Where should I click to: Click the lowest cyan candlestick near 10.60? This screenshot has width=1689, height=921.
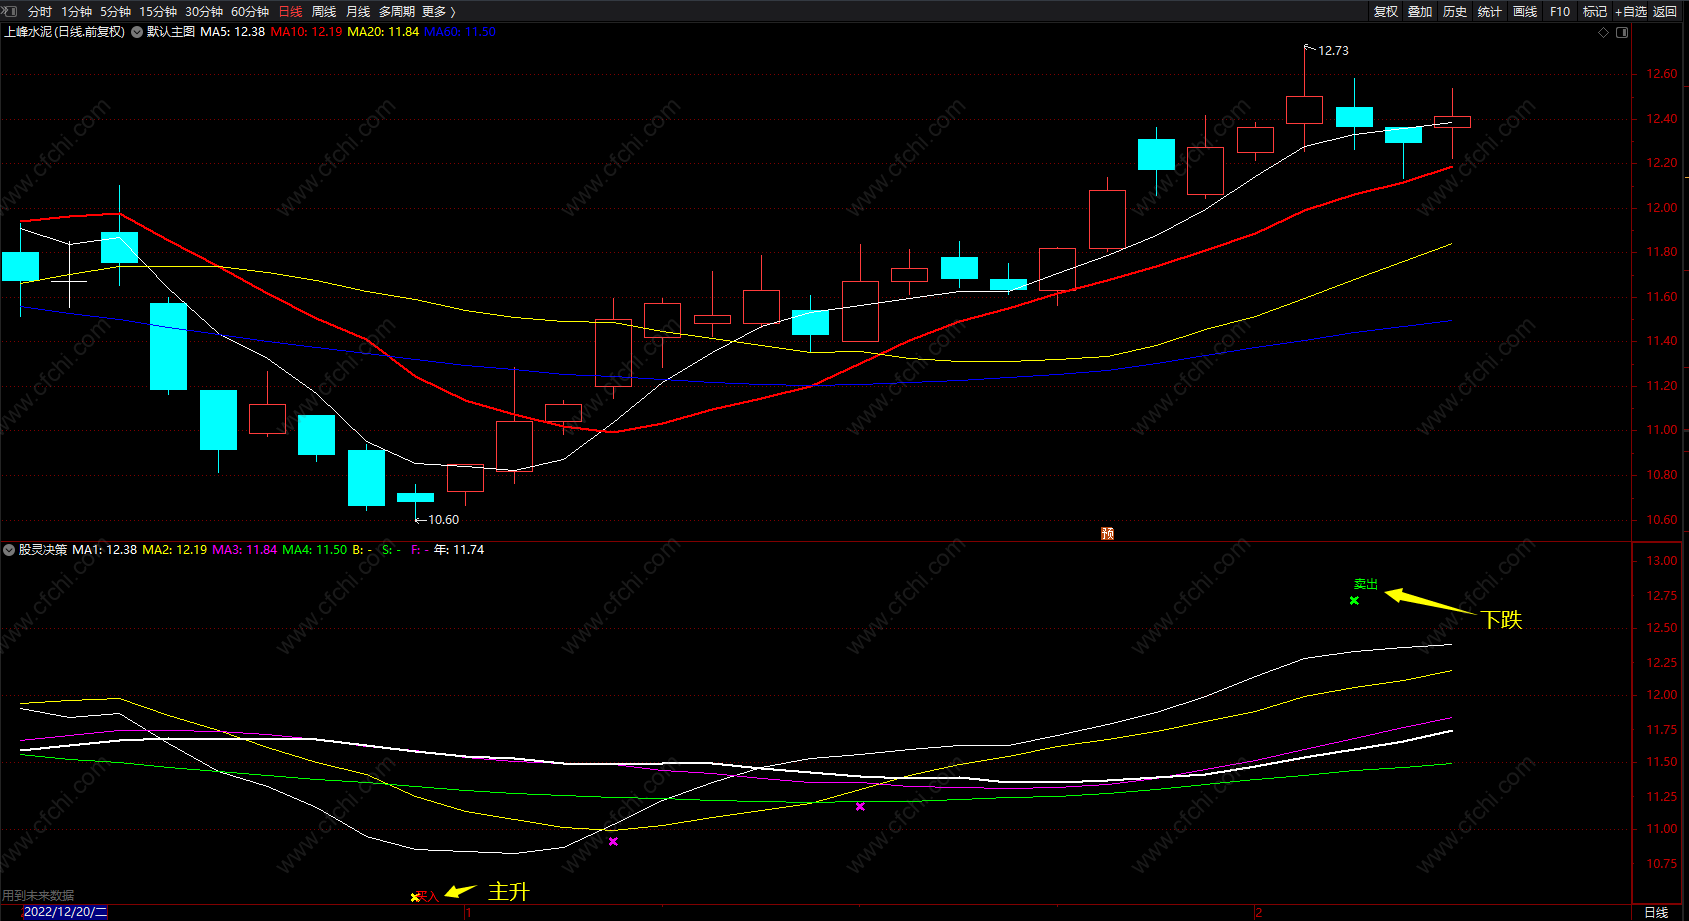pos(415,497)
